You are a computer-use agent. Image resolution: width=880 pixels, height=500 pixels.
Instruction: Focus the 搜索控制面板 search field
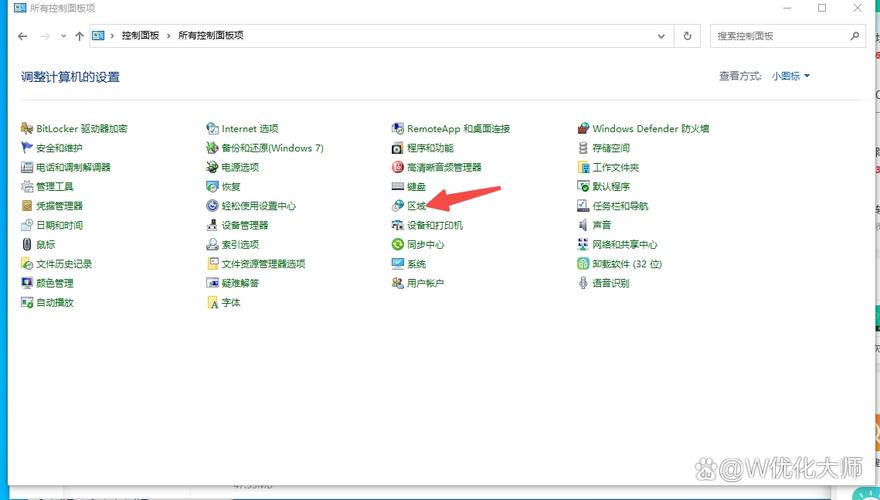pos(787,36)
